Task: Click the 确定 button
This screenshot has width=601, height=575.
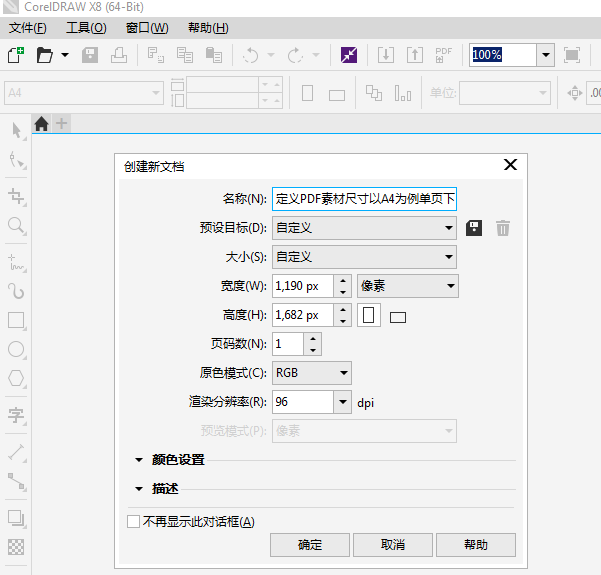Action: pyautogui.click(x=310, y=545)
